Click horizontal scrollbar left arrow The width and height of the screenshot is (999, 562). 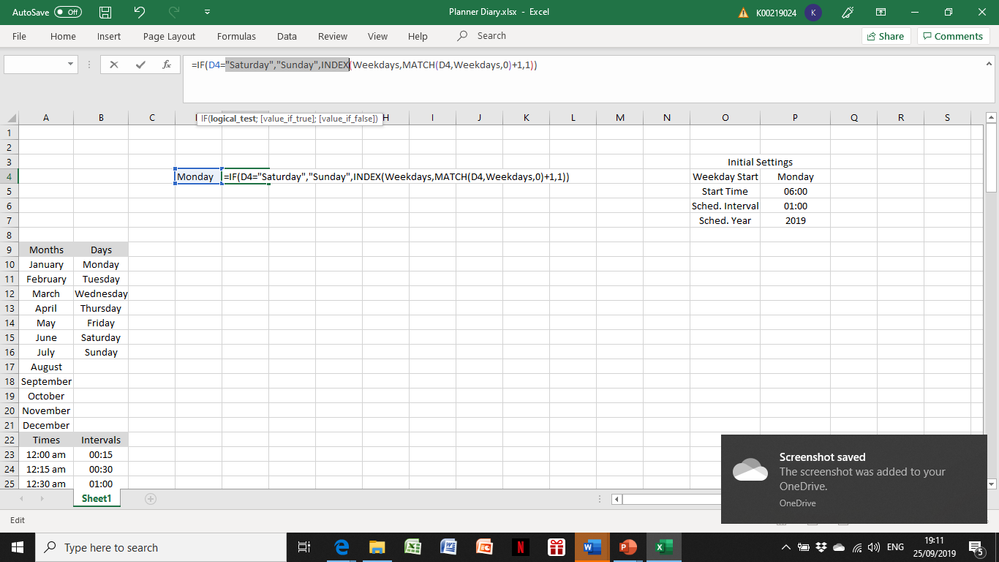click(616, 499)
